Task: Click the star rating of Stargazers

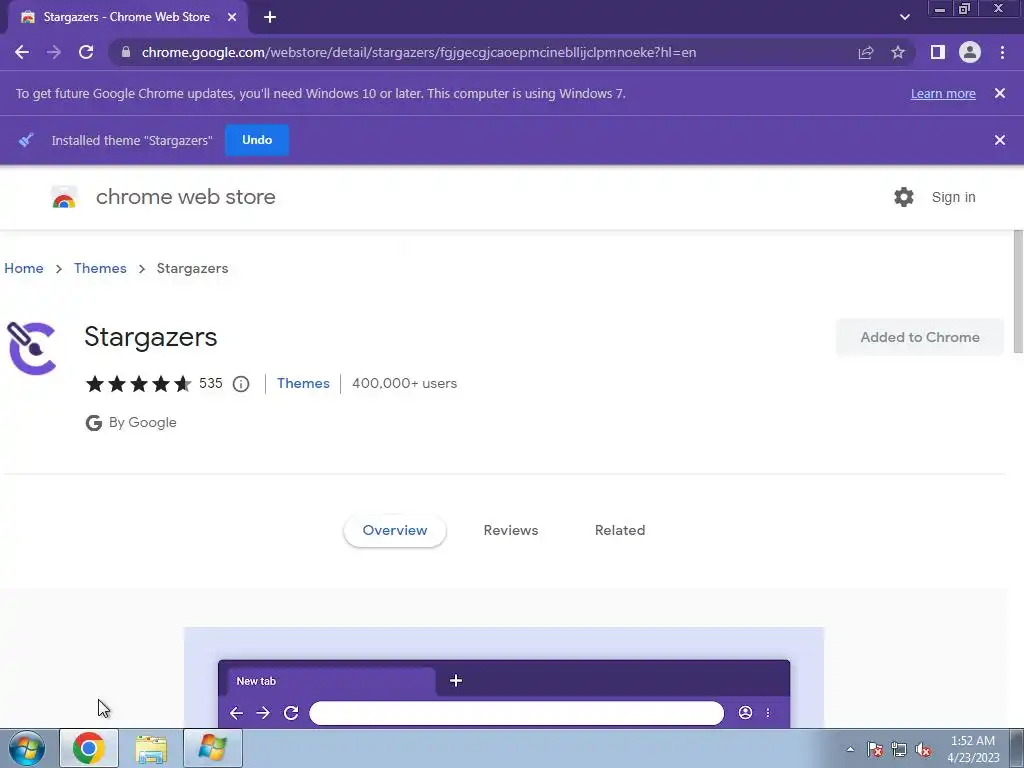Action: [138, 383]
